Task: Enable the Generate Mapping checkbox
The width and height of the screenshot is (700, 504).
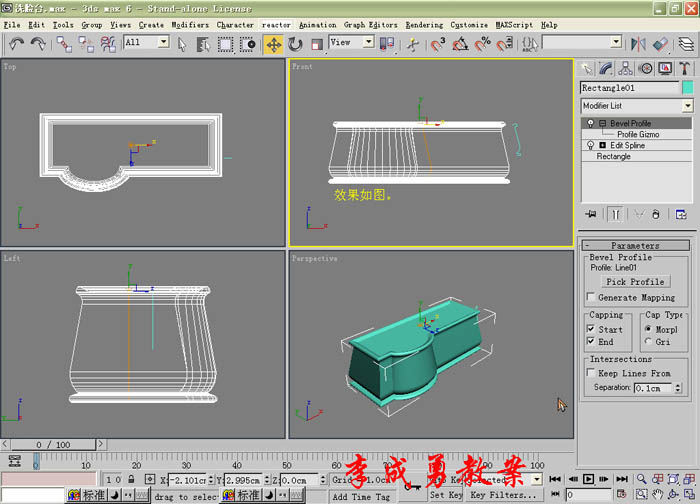Action: pyautogui.click(x=591, y=297)
